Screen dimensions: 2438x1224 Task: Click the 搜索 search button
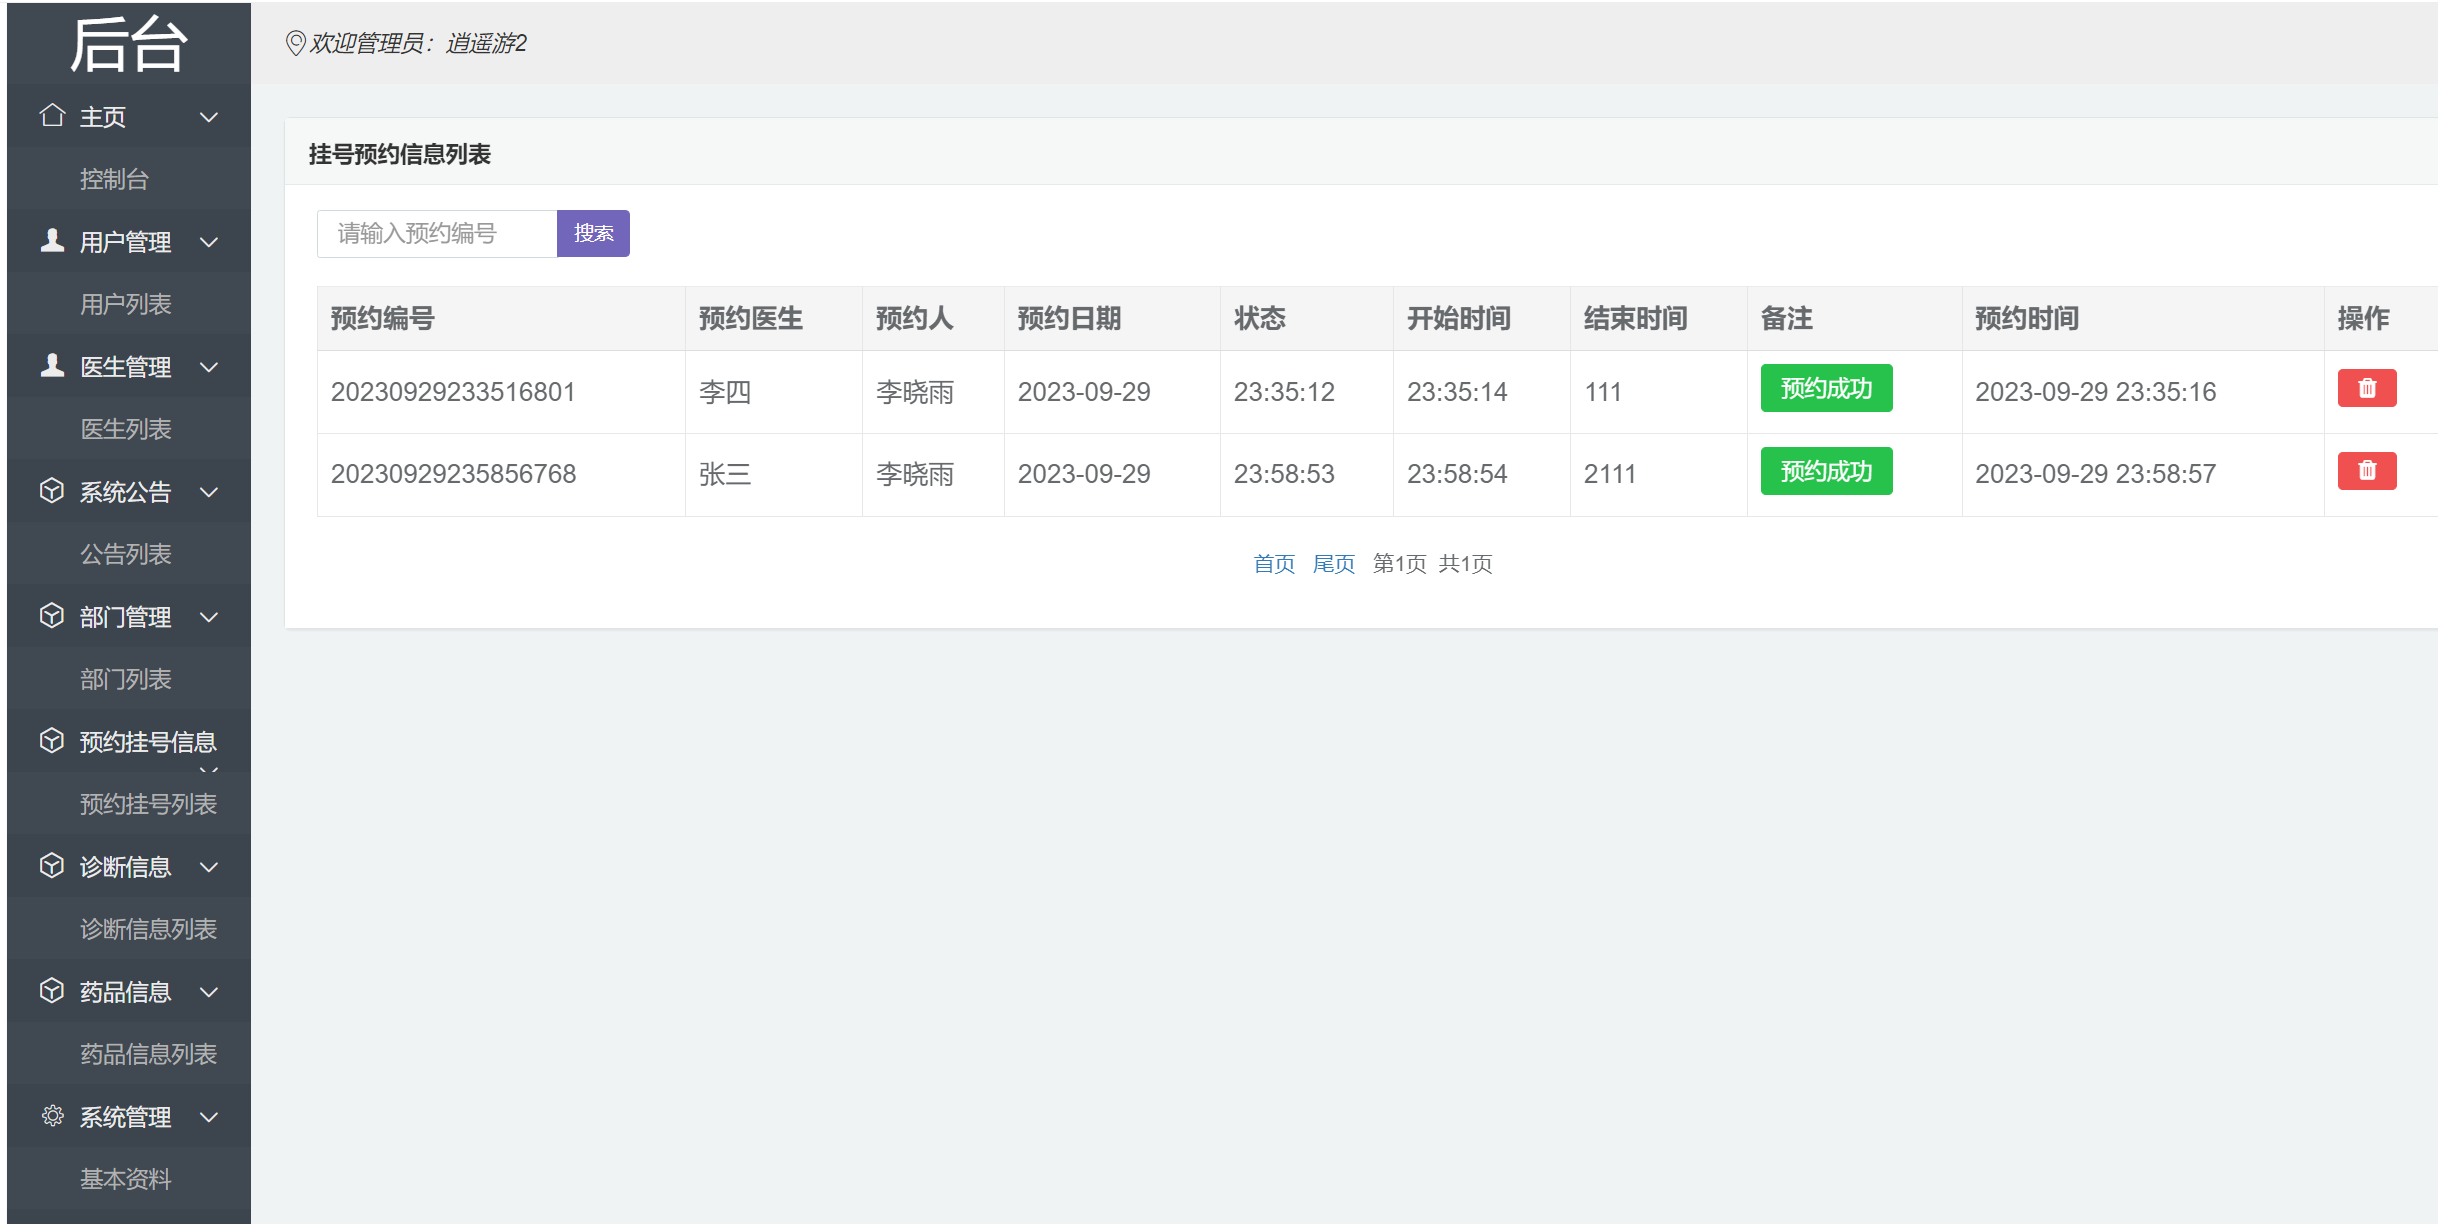[594, 232]
